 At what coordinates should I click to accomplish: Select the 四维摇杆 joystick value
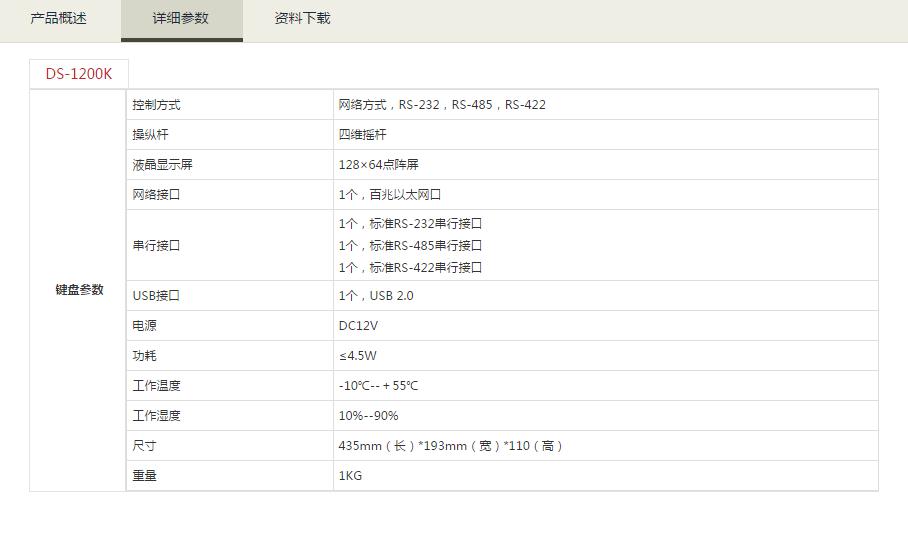point(362,135)
